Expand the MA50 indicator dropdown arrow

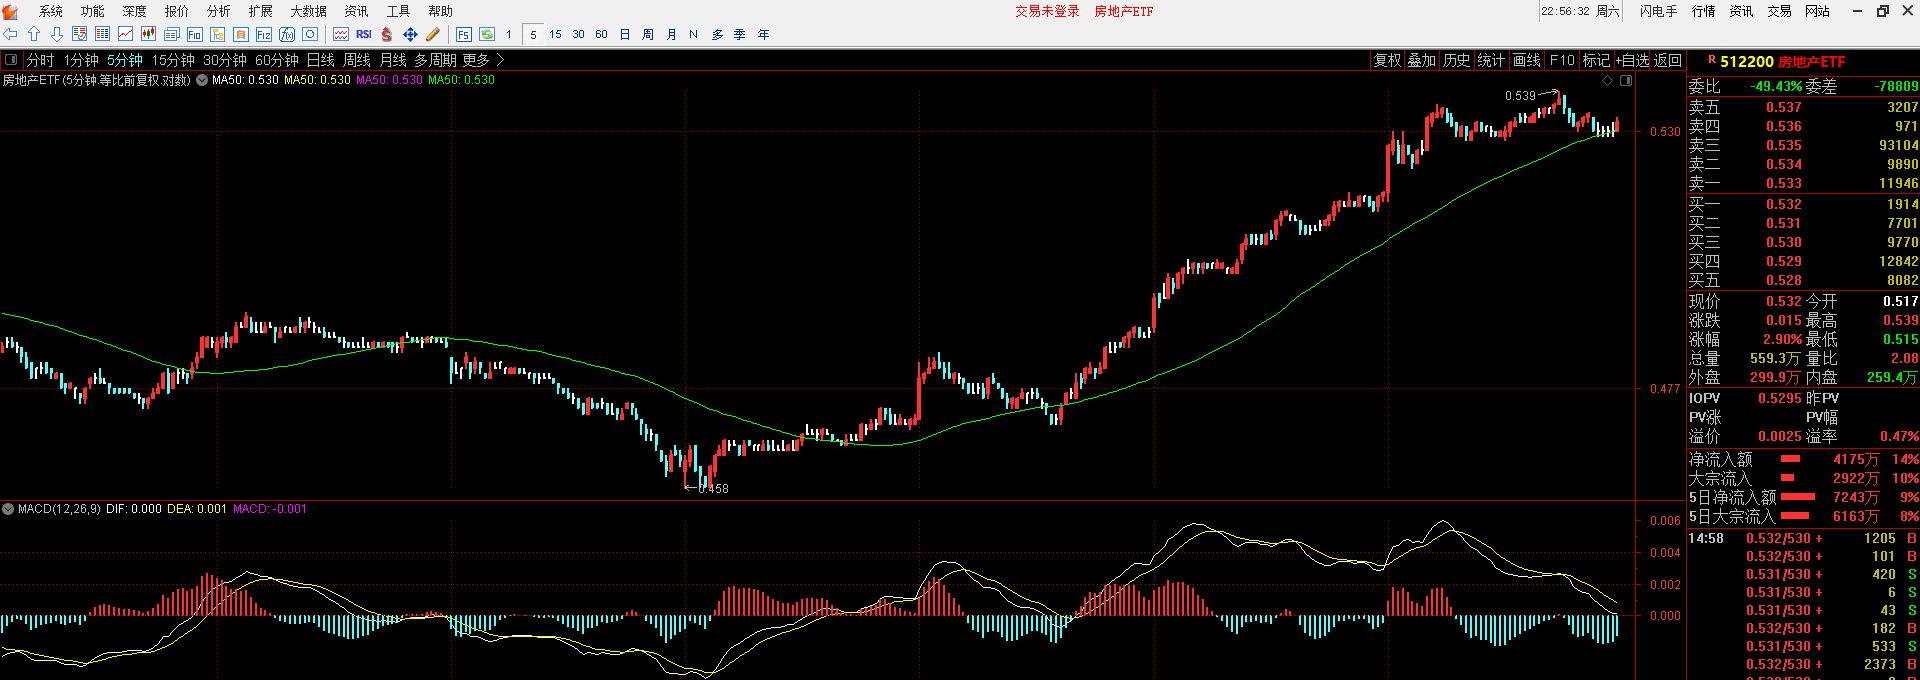202,80
